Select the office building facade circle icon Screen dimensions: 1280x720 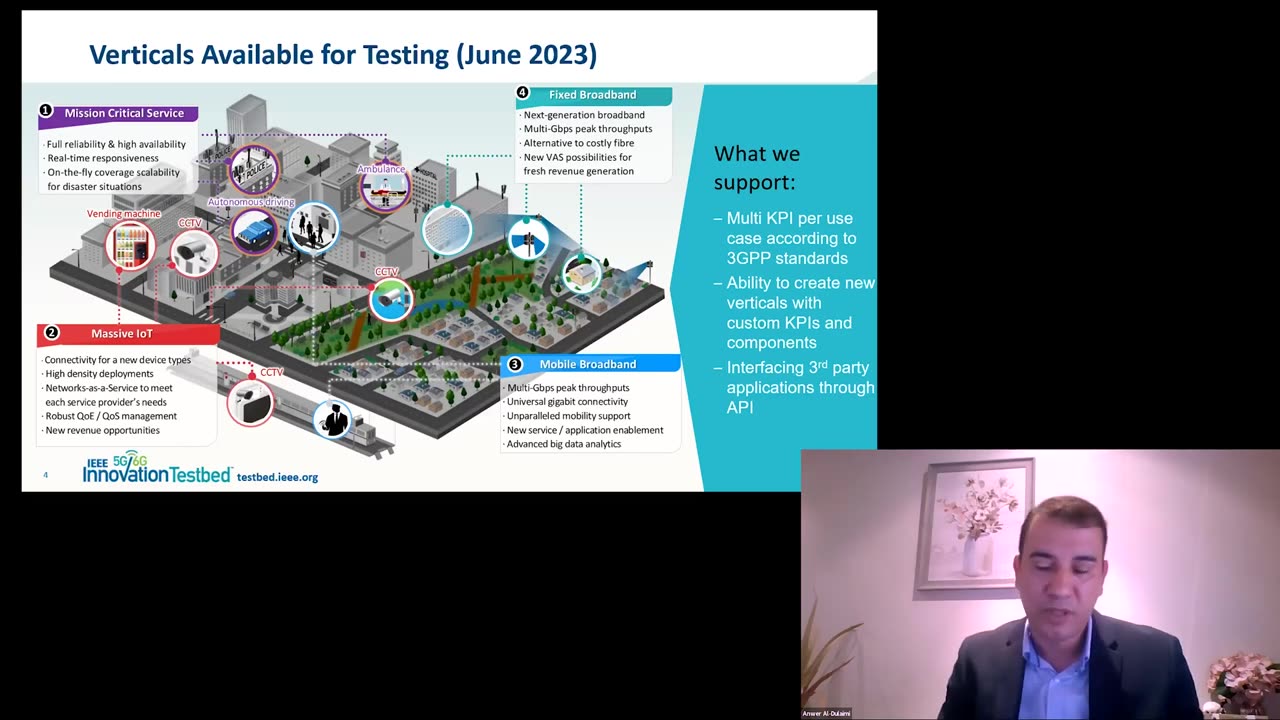[446, 229]
